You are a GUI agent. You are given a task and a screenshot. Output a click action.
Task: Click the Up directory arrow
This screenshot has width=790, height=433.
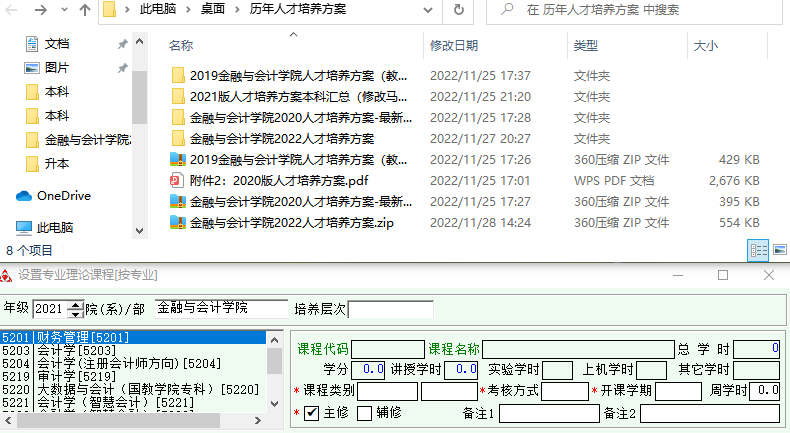pos(85,11)
